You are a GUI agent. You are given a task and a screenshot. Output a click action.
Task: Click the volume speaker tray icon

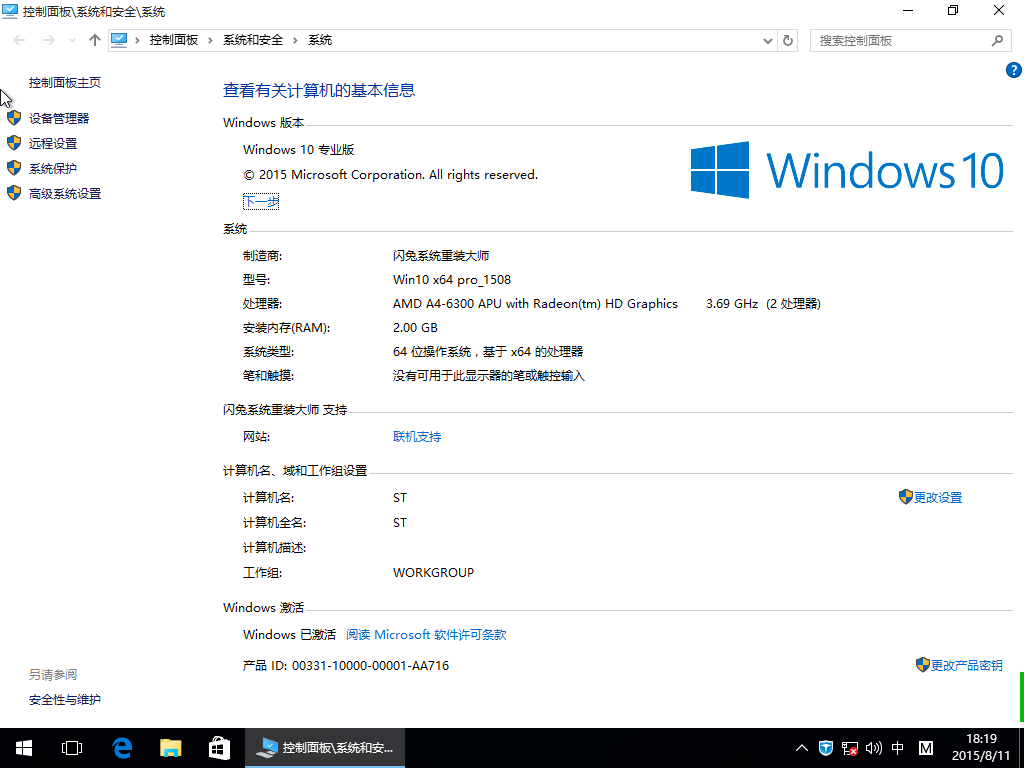click(x=873, y=748)
